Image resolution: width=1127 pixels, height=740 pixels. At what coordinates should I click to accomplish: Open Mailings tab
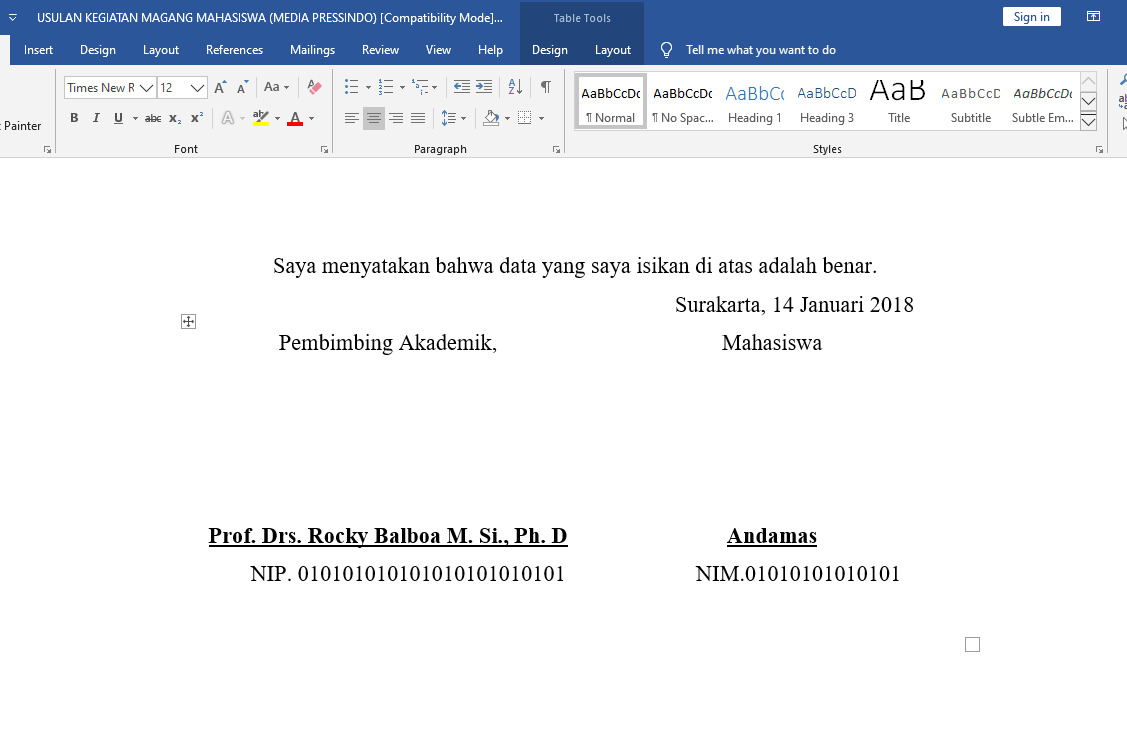point(312,50)
